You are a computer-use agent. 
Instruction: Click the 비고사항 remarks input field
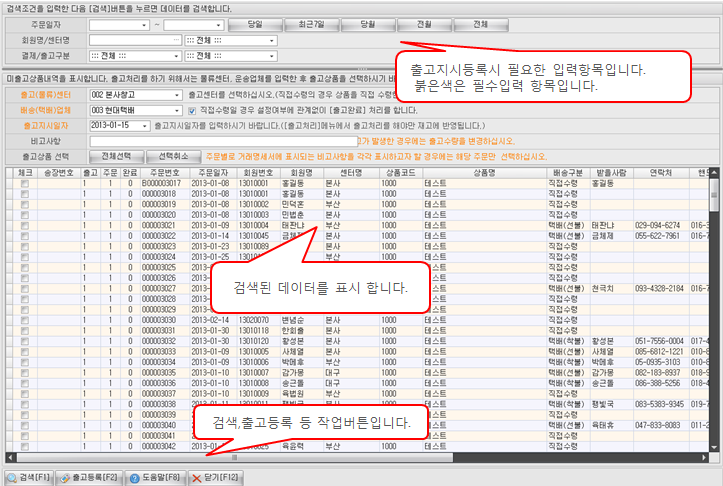(x=224, y=142)
